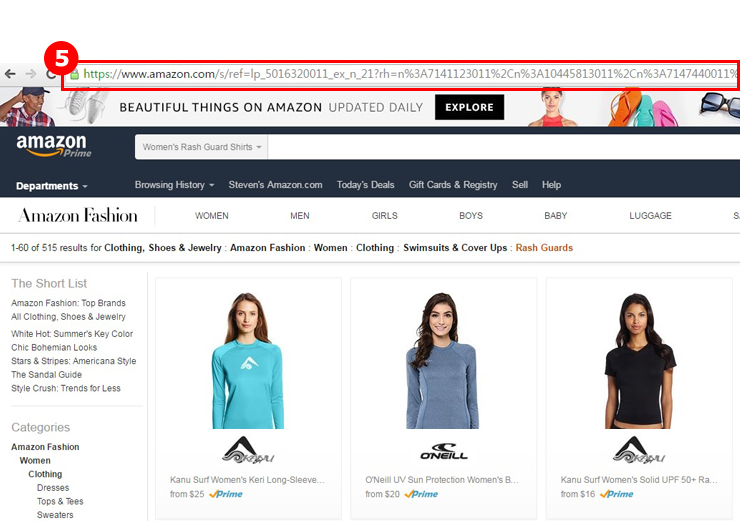740x532 pixels.
Task: Click the browser back arrow
Action: [10, 74]
